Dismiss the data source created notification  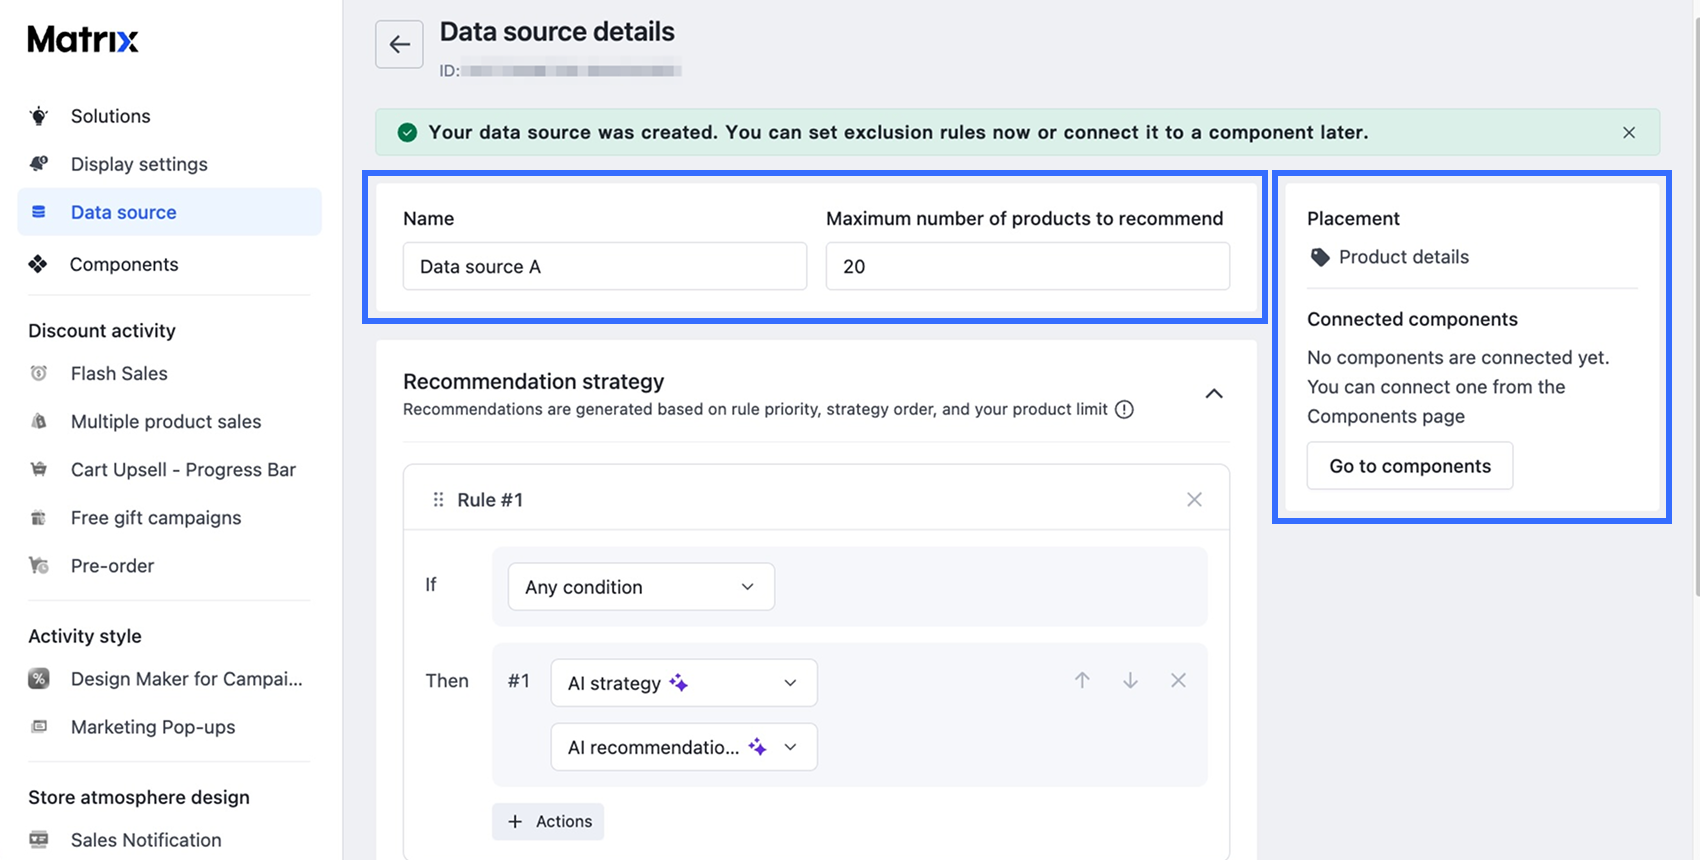point(1629,132)
